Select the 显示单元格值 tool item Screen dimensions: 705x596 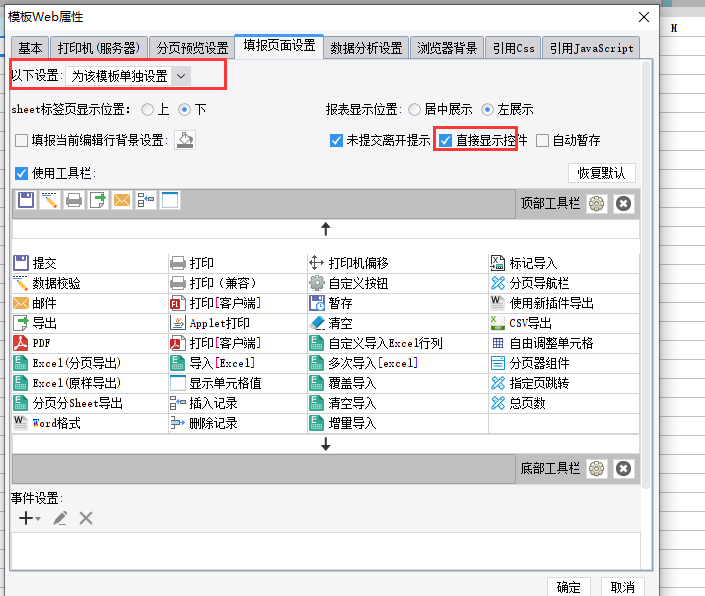[x=238, y=383]
